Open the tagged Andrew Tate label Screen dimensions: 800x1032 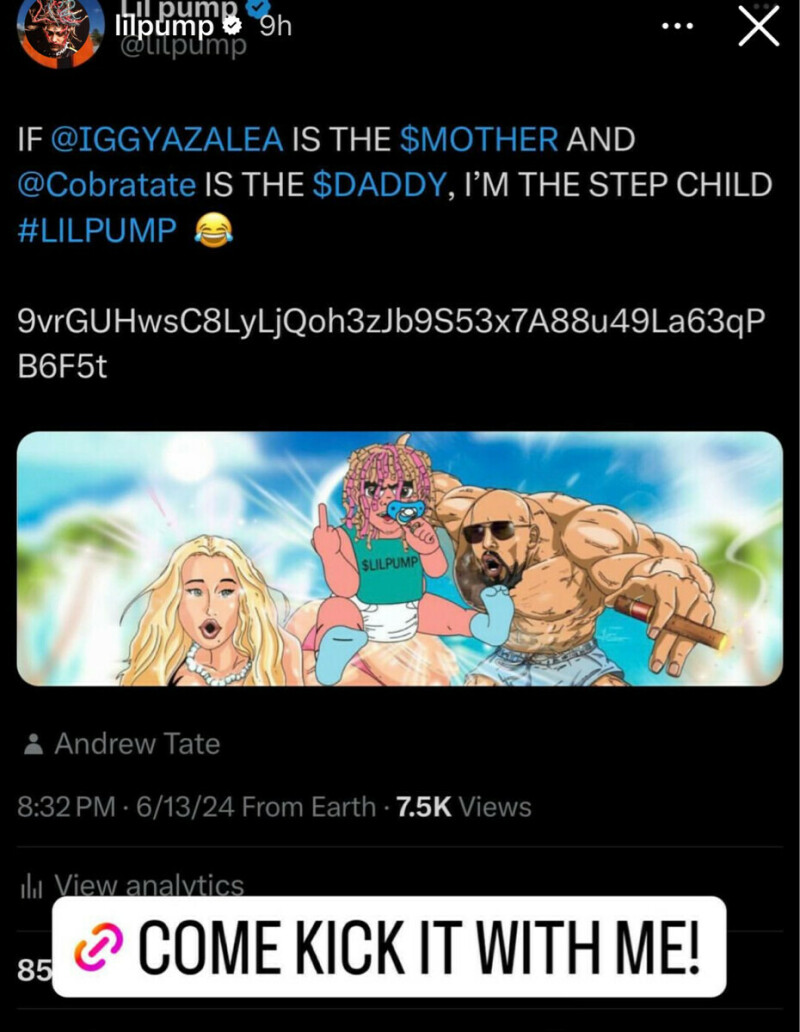(x=137, y=744)
